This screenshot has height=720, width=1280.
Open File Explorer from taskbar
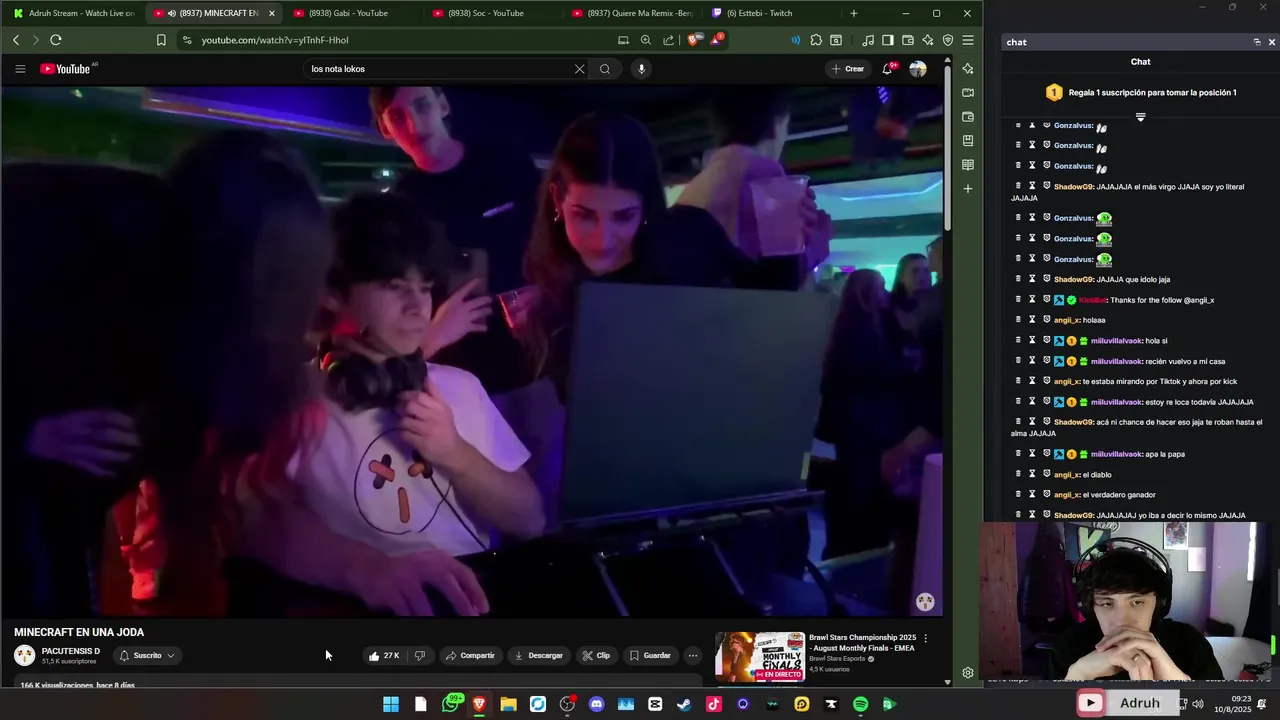pos(509,704)
